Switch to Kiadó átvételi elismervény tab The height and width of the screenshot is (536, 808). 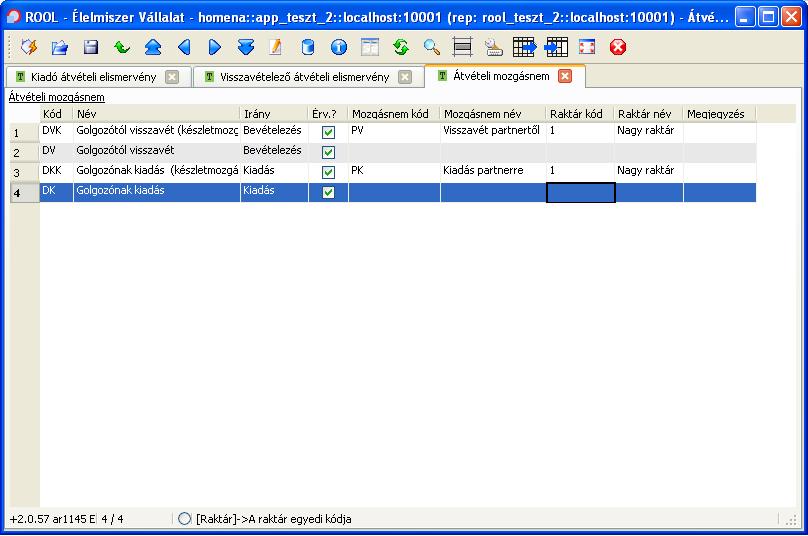86,77
